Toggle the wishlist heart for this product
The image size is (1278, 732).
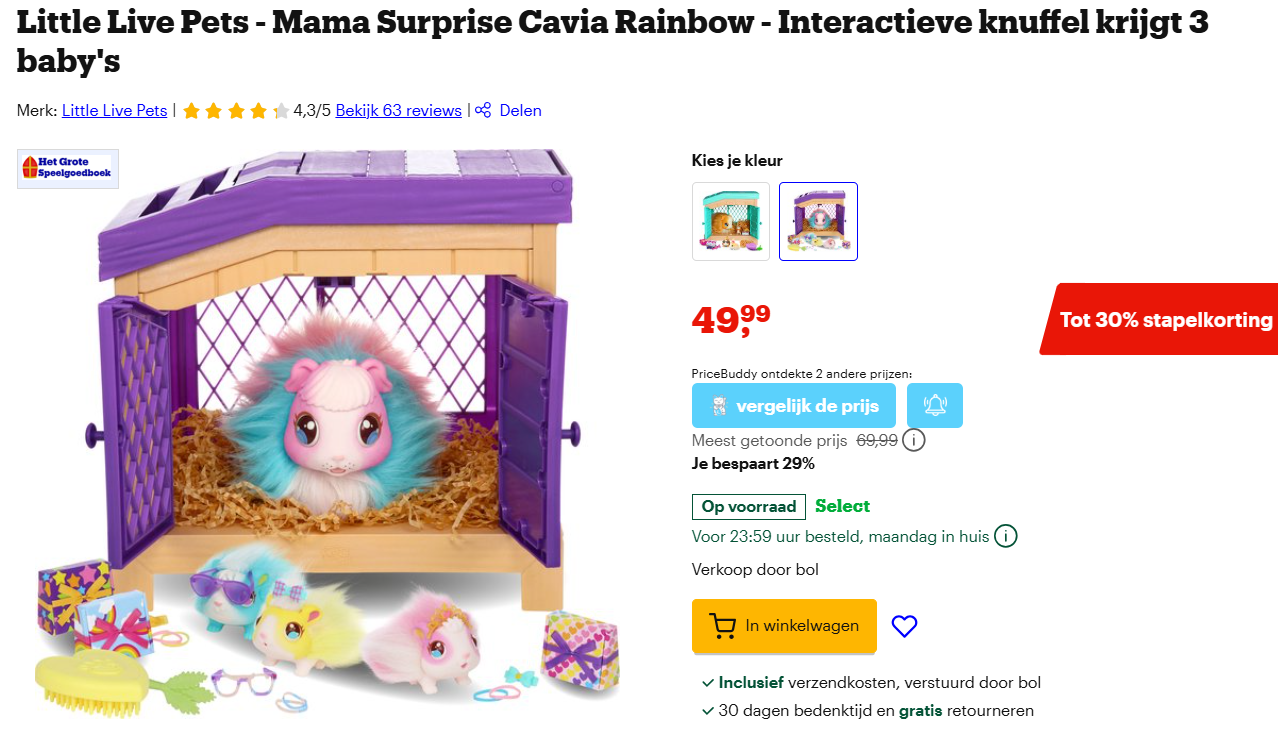[904, 626]
